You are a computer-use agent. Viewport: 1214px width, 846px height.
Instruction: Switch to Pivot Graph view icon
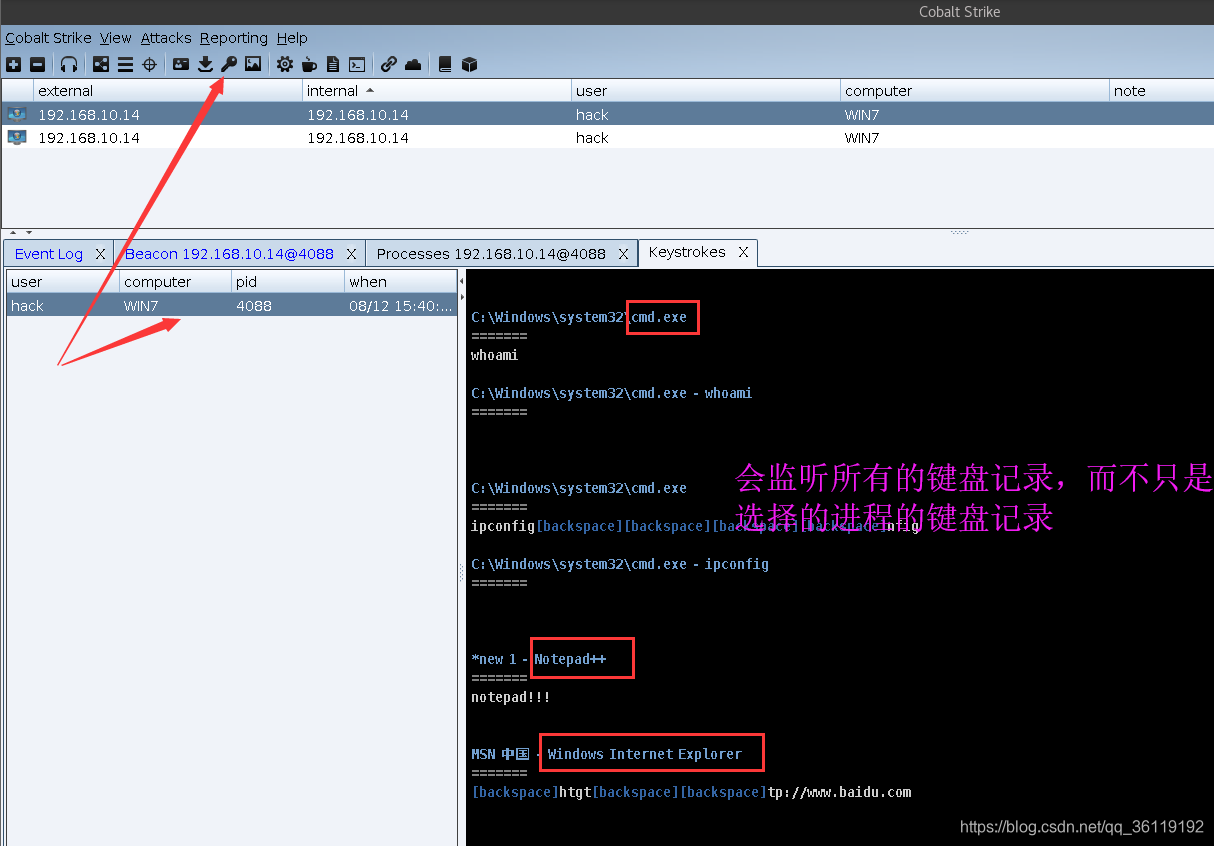point(101,64)
